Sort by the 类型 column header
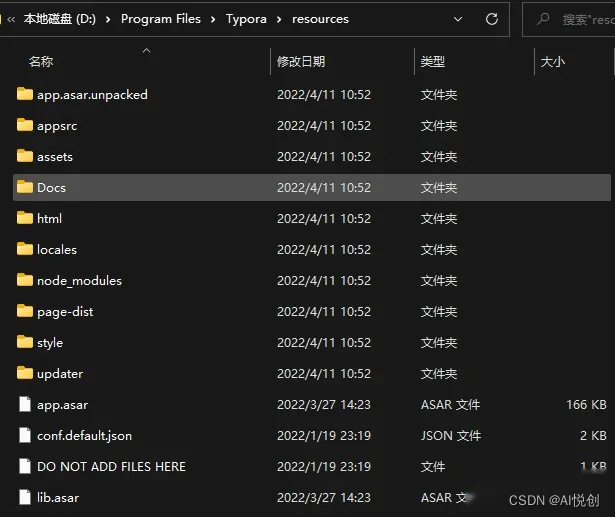Image resolution: width=615 pixels, height=517 pixels. (433, 62)
